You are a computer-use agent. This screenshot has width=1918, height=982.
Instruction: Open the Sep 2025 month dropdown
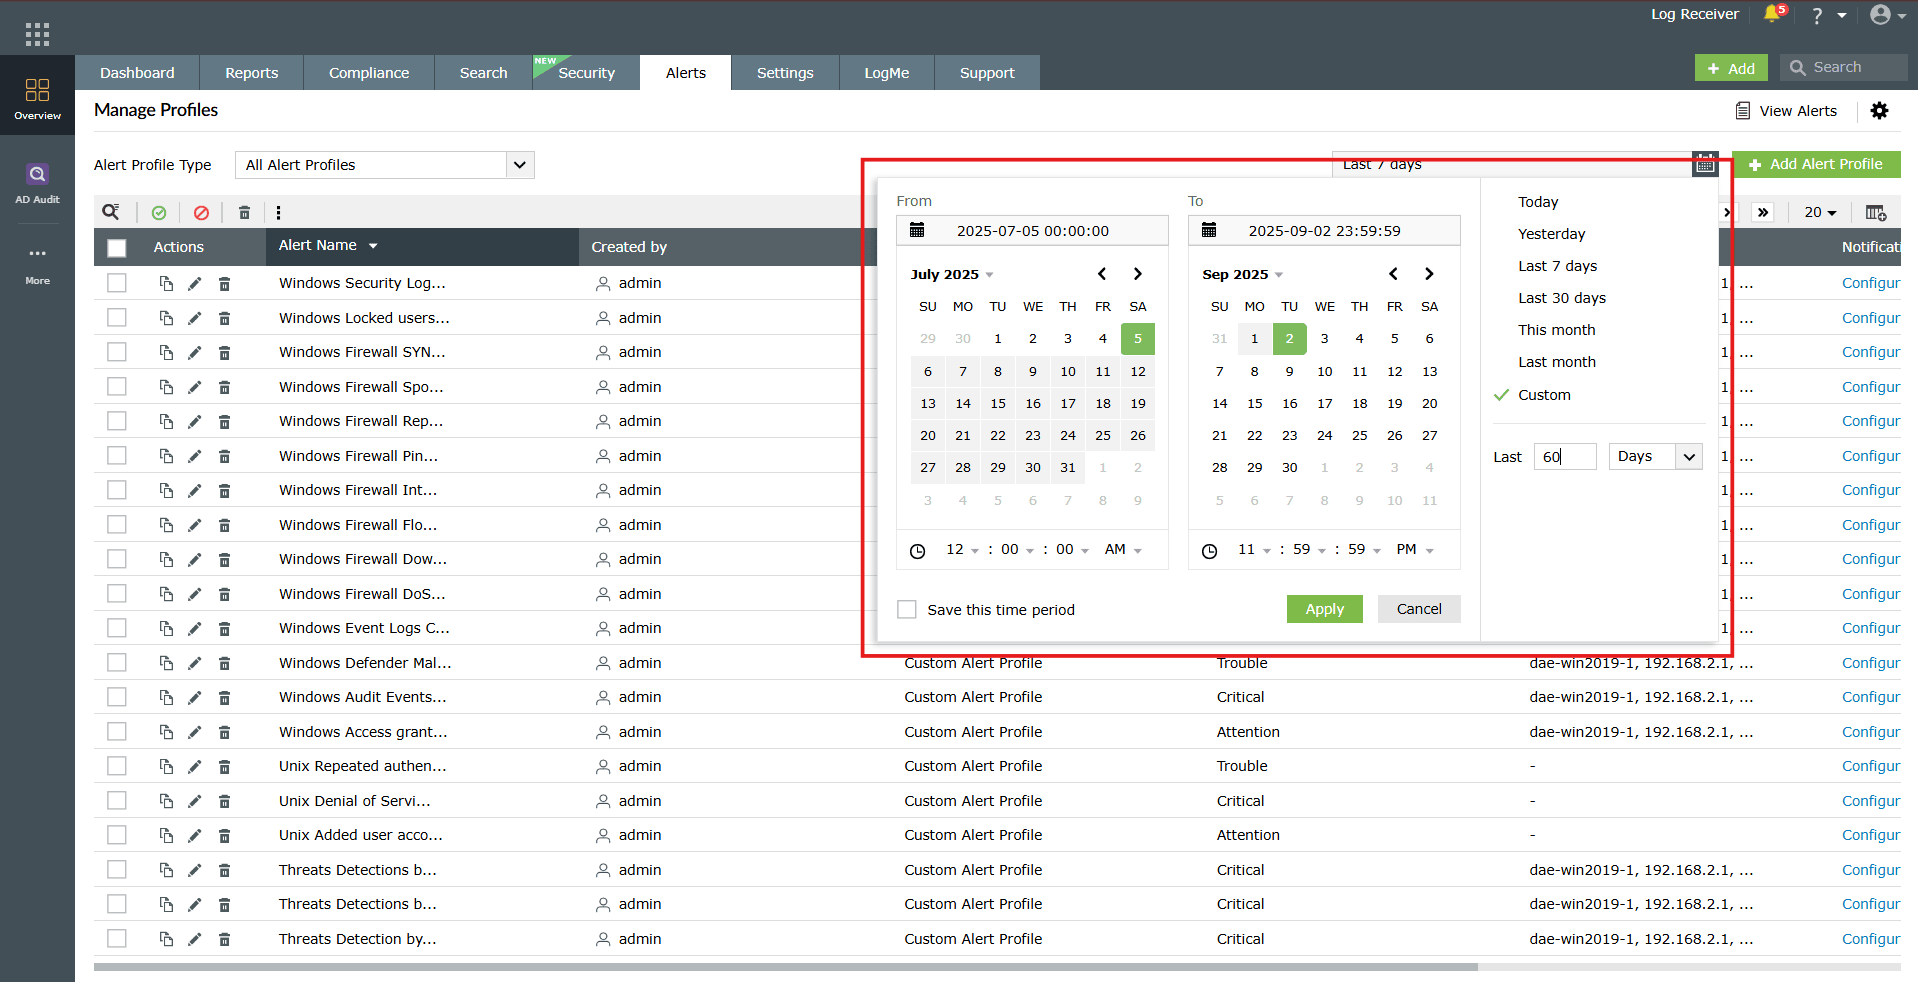pyautogui.click(x=1243, y=274)
